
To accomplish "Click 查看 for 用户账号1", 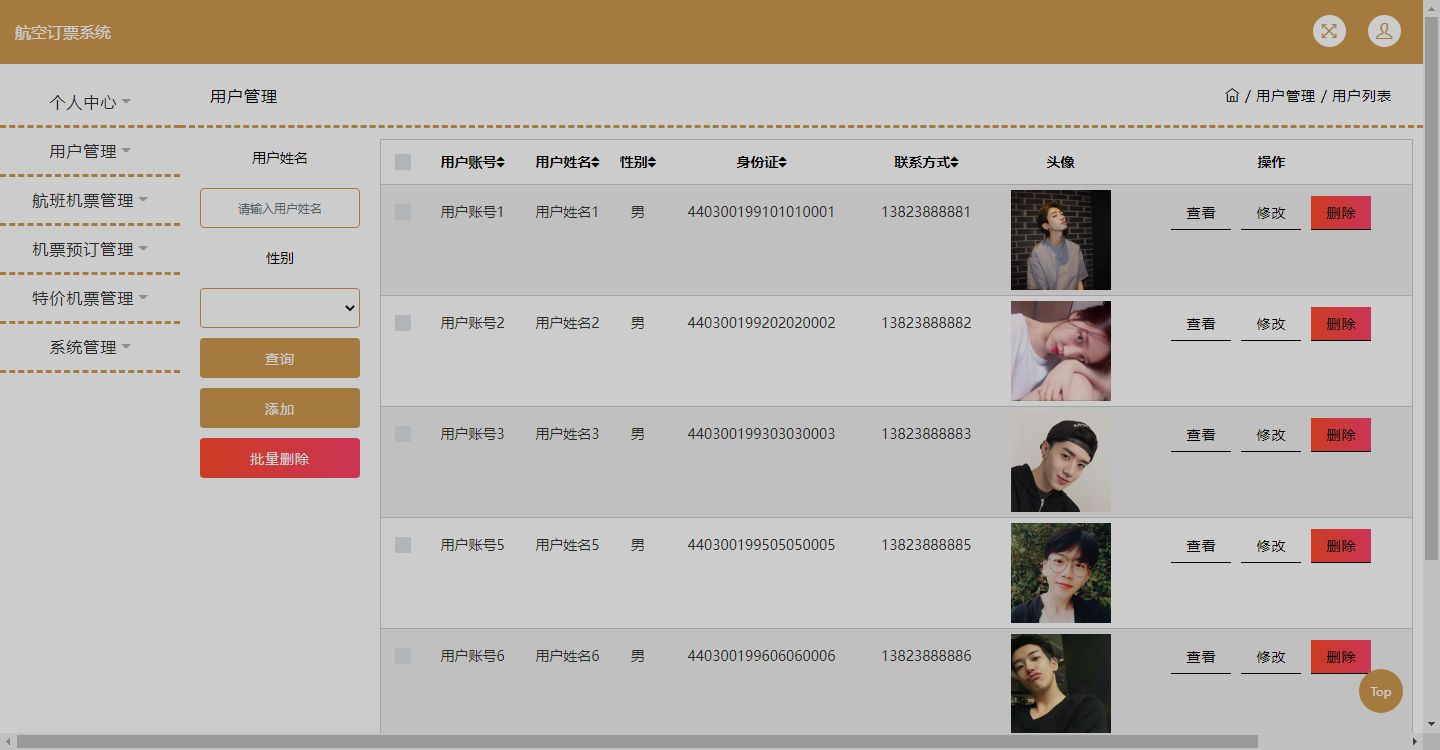I will coord(1201,213).
